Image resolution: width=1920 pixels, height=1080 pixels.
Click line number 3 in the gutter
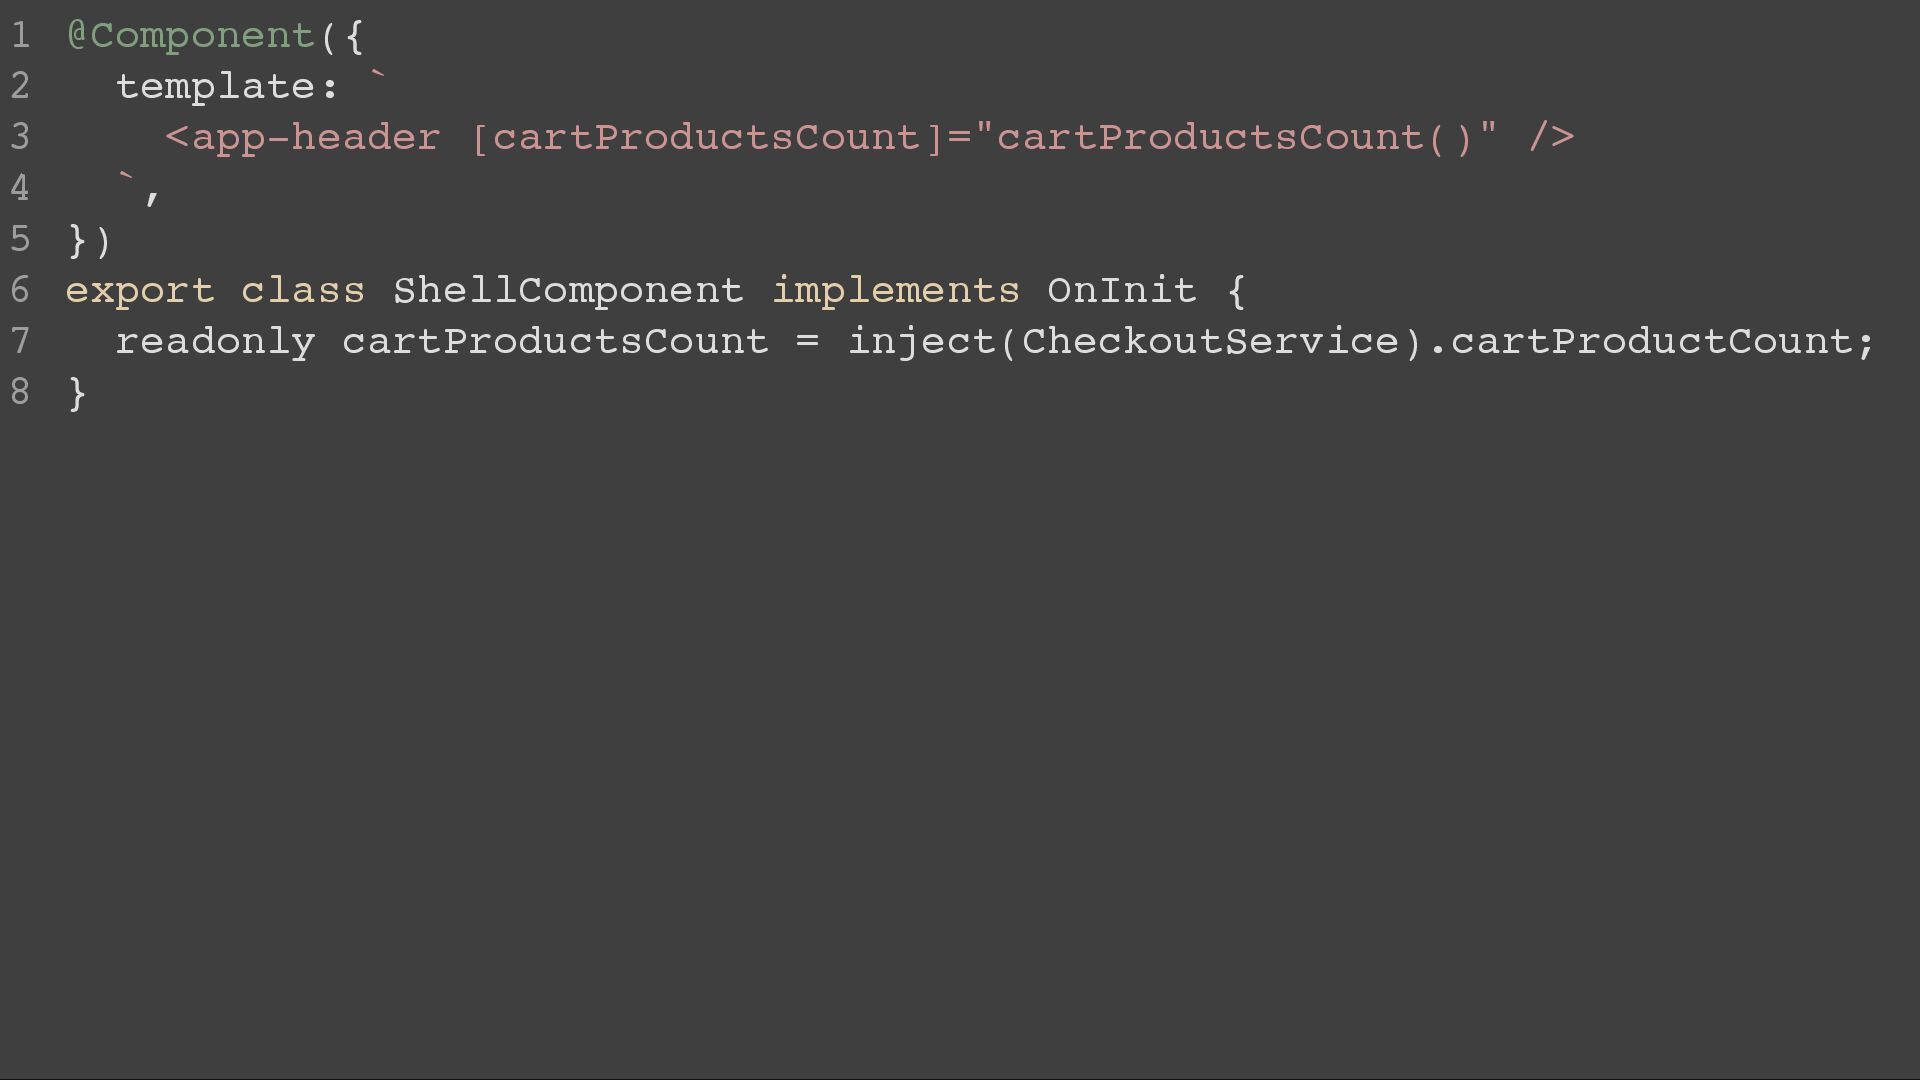[20, 137]
